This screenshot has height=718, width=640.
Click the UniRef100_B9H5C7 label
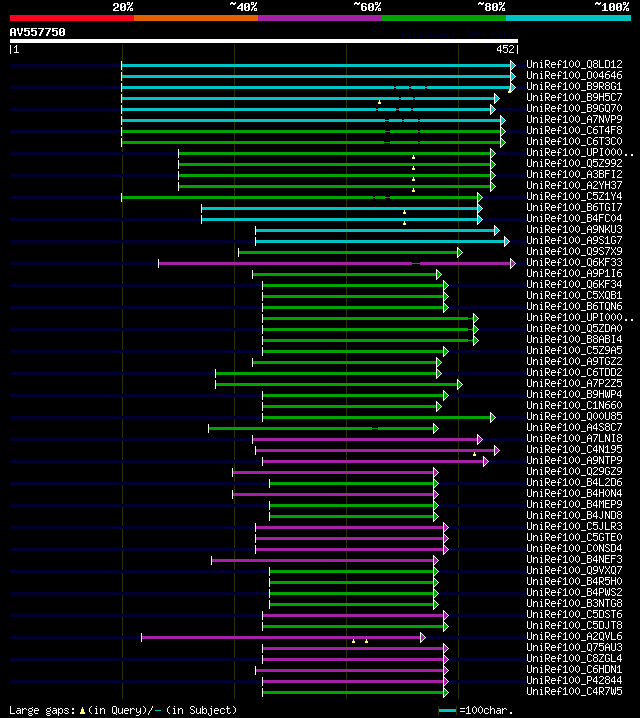(574, 98)
